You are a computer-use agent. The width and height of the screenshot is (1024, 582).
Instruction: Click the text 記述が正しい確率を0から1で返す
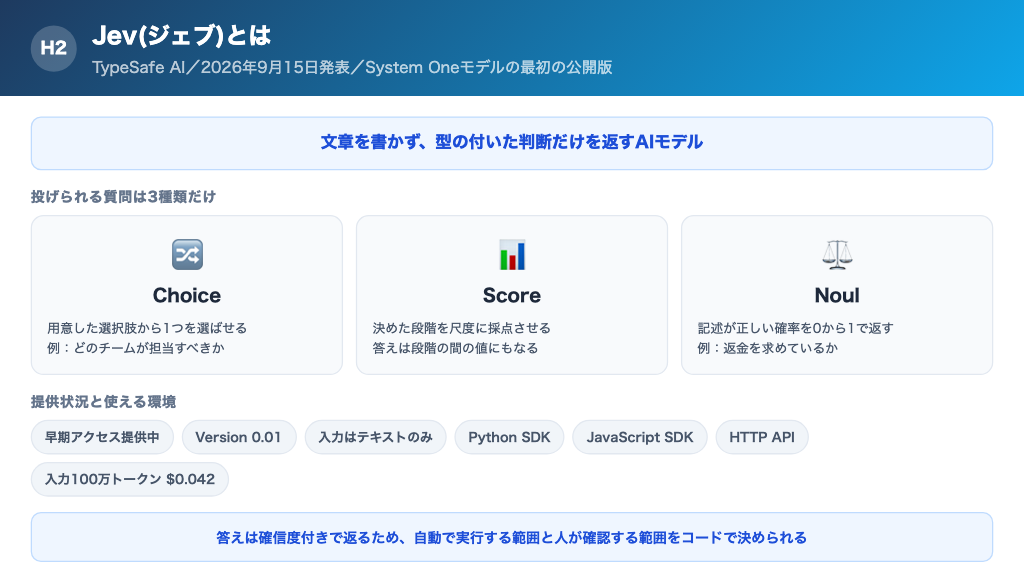click(795, 328)
